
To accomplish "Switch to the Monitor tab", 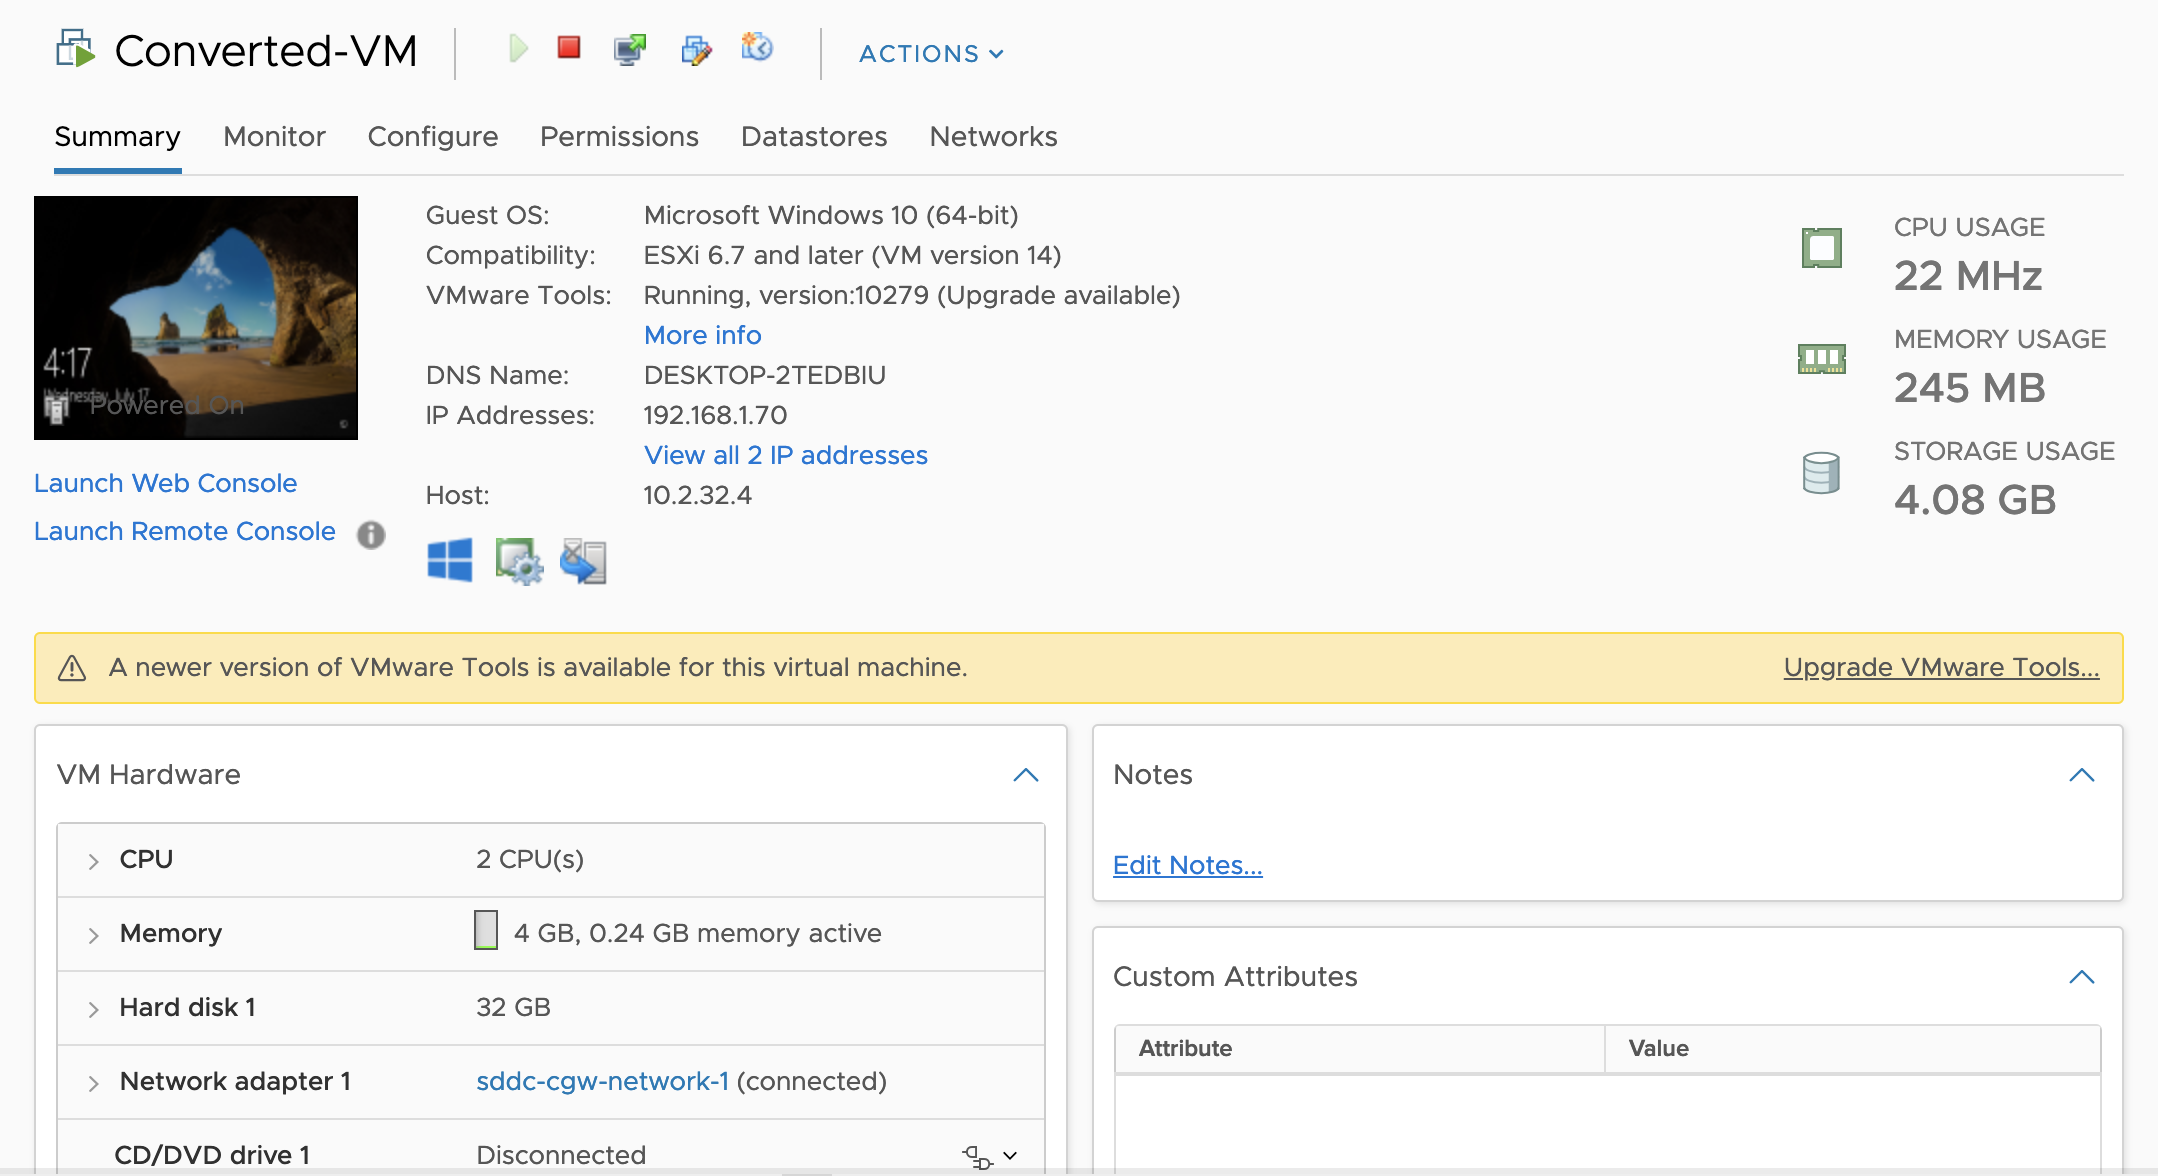I will tap(274, 137).
